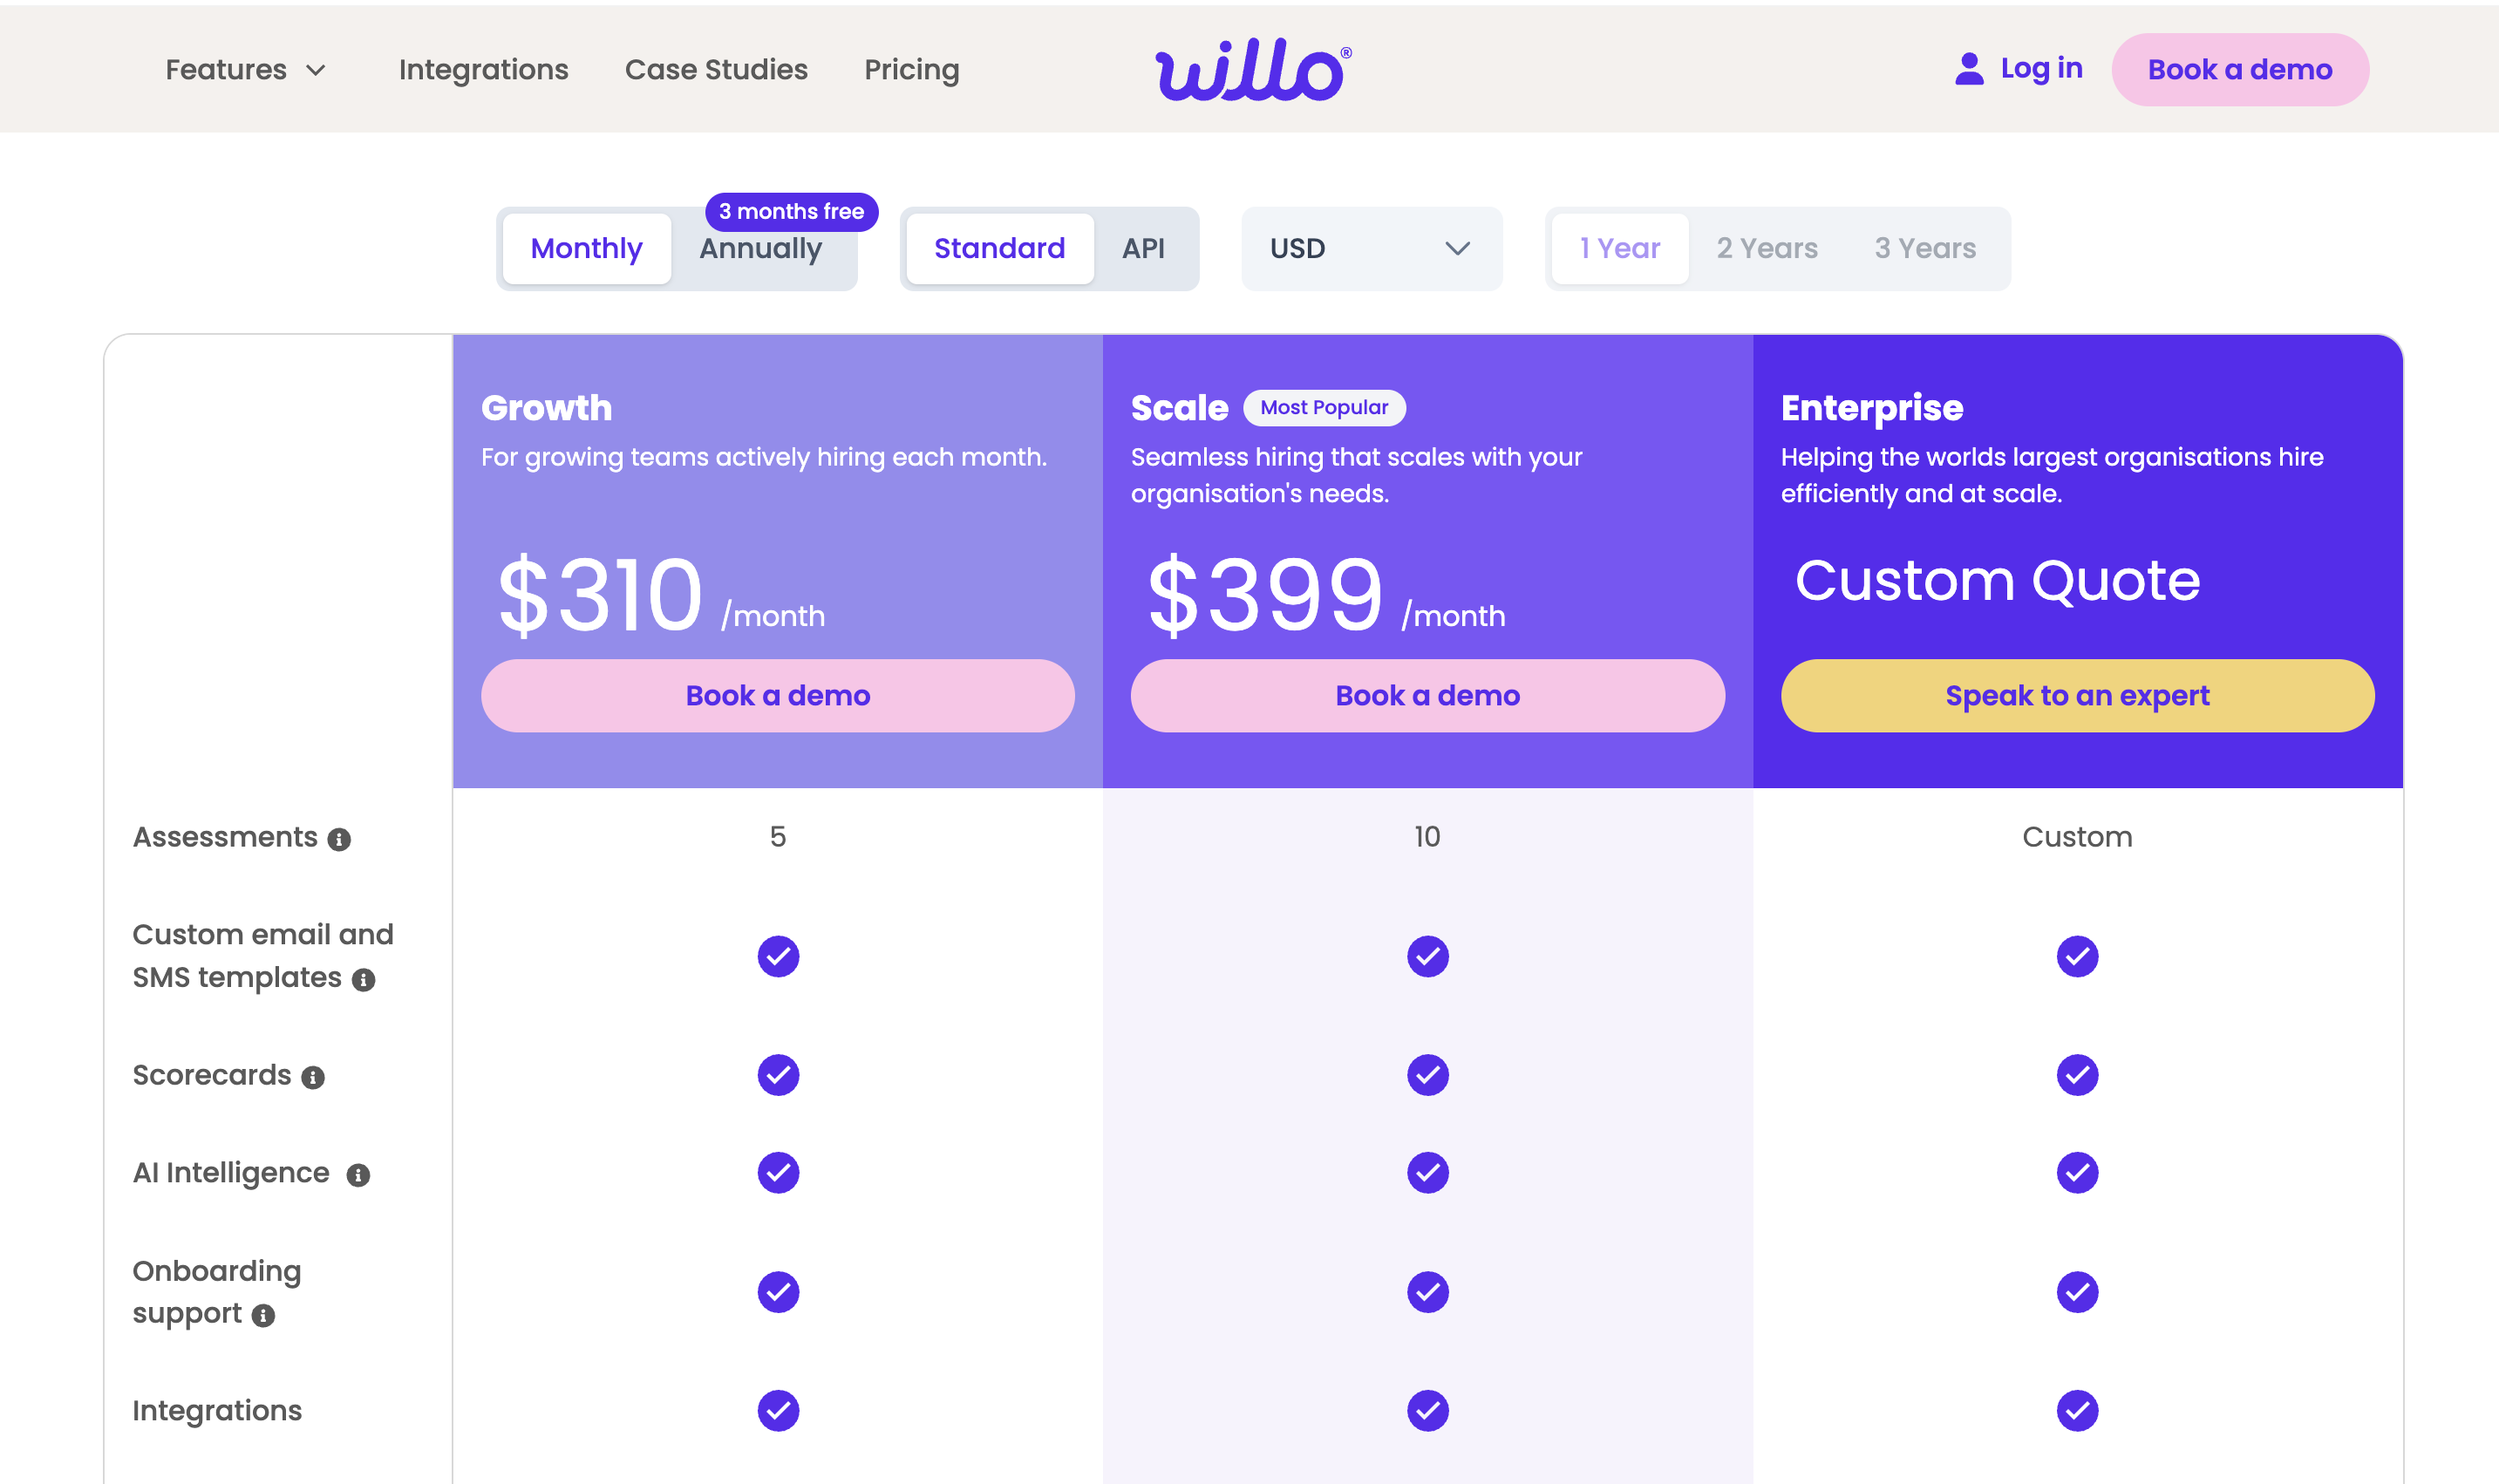The width and height of the screenshot is (2499, 1484).
Task: Click the Onboarding support info icon
Action: click(x=263, y=1316)
